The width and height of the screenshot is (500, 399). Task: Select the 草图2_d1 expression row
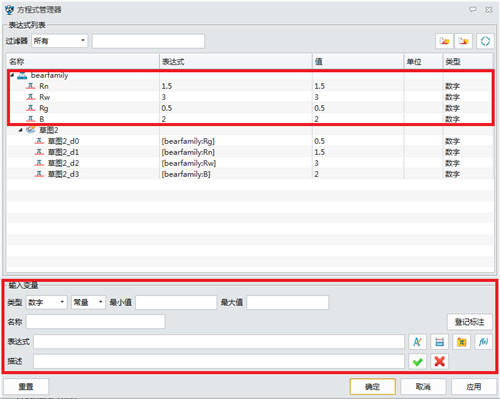tap(249, 152)
